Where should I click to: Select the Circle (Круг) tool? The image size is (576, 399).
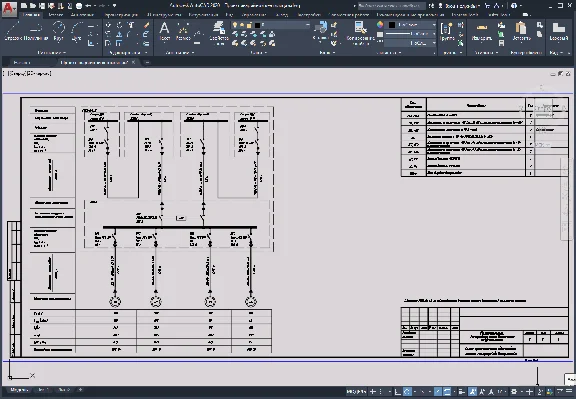(x=58, y=31)
